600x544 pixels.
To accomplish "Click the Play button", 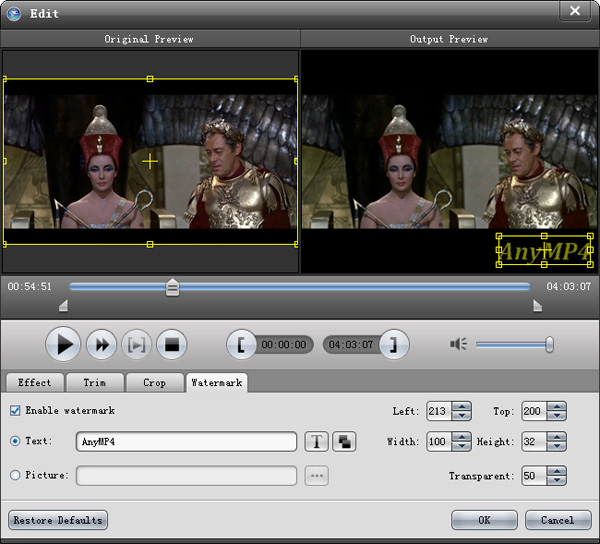I will 63,344.
